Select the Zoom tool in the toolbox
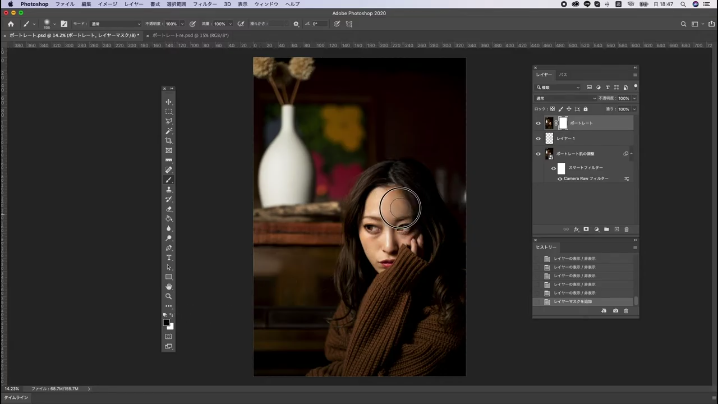Screen dimensions: 718x404 coord(169,296)
